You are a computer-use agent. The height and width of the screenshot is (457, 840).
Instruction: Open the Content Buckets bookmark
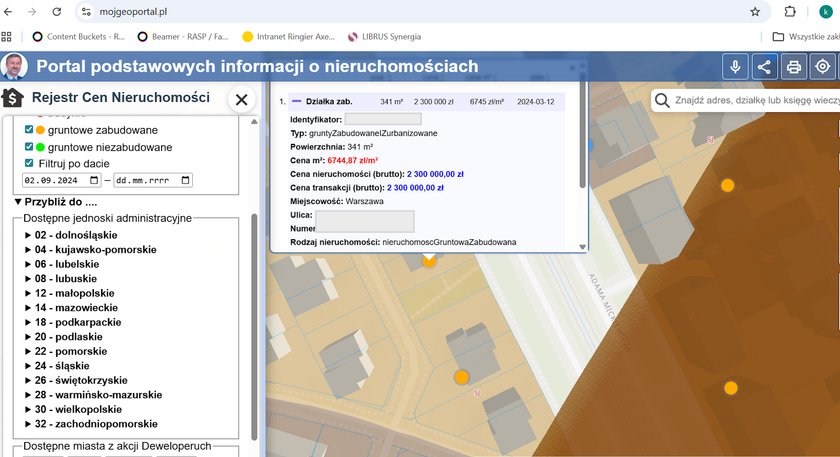[x=77, y=37]
